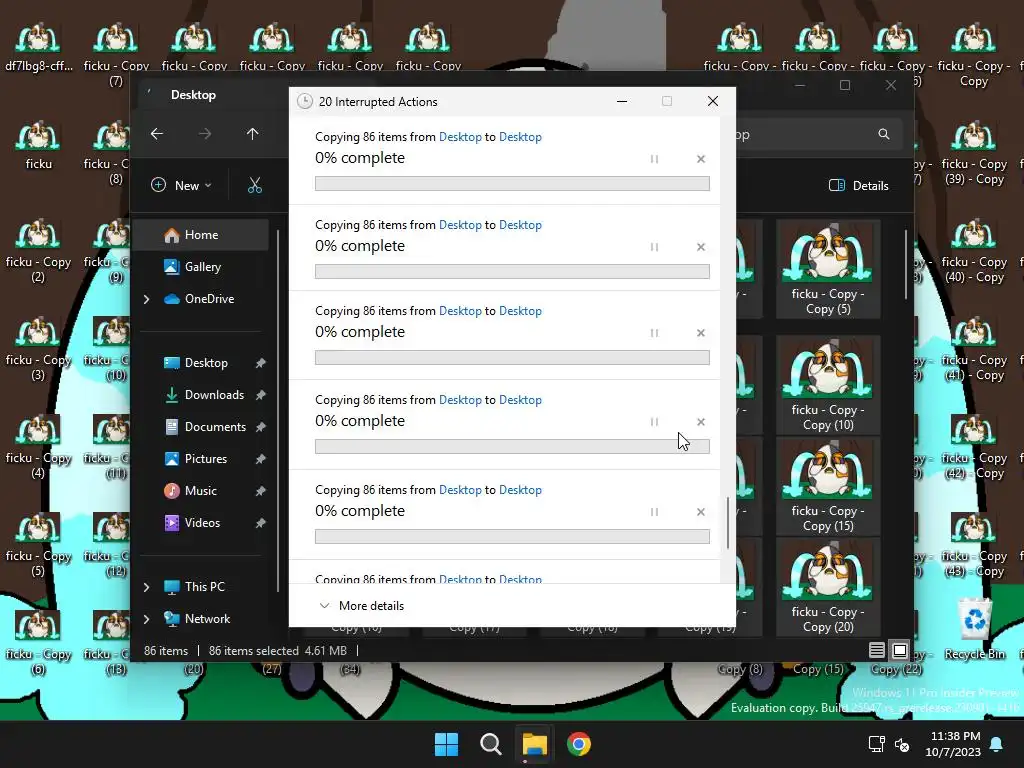
Task: Toggle the Details pane button
Action: pos(858,185)
